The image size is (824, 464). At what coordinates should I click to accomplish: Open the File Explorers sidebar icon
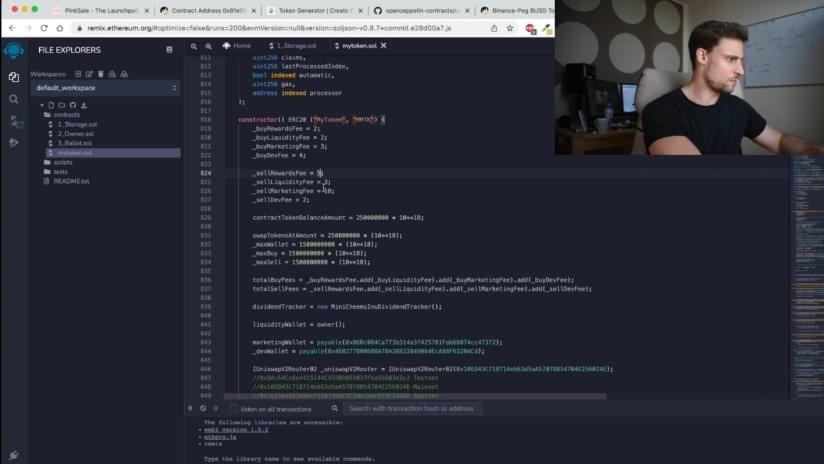(x=13, y=77)
